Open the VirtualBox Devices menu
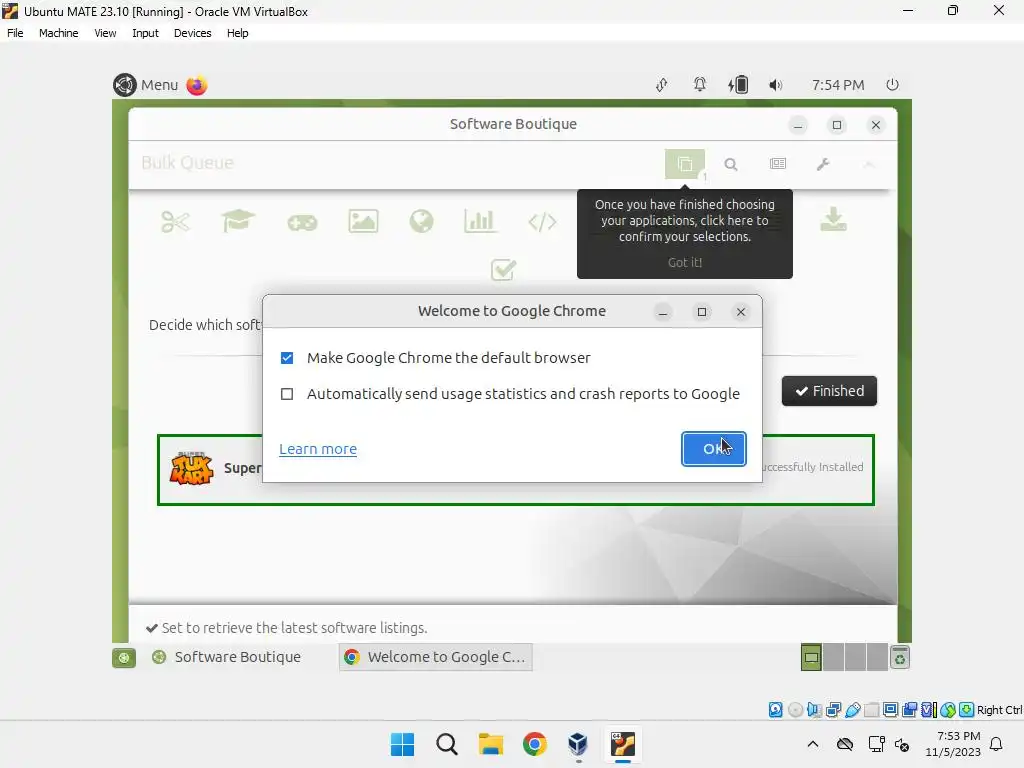The width and height of the screenshot is (1024, 768). [193, 33]
